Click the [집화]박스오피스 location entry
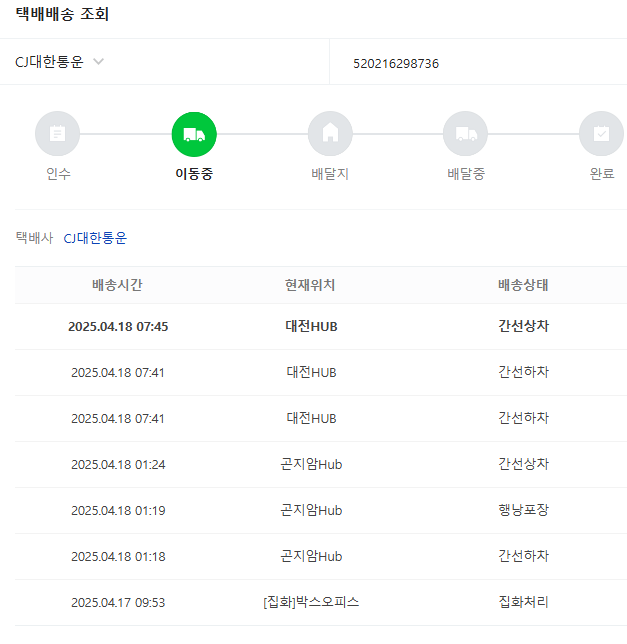The width and height of the screenshot is (627, 644). pyautogui.click(x=311, y=602)
